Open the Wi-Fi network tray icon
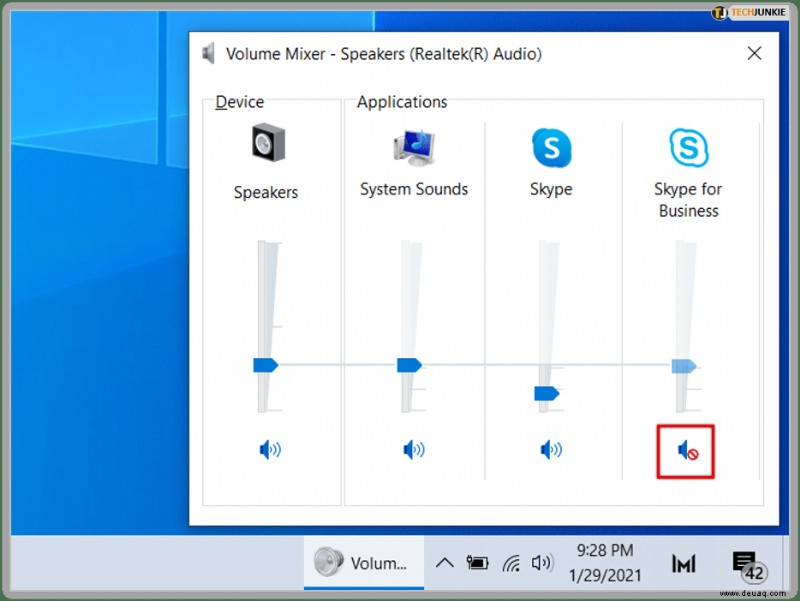This screenshot has width=800, height=601. (511, 563)
